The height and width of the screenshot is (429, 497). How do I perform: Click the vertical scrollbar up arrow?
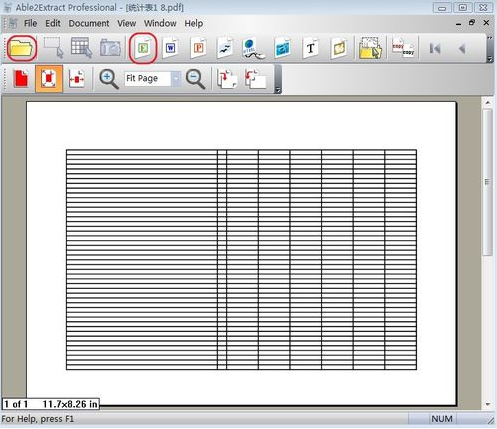pos(488,103)
